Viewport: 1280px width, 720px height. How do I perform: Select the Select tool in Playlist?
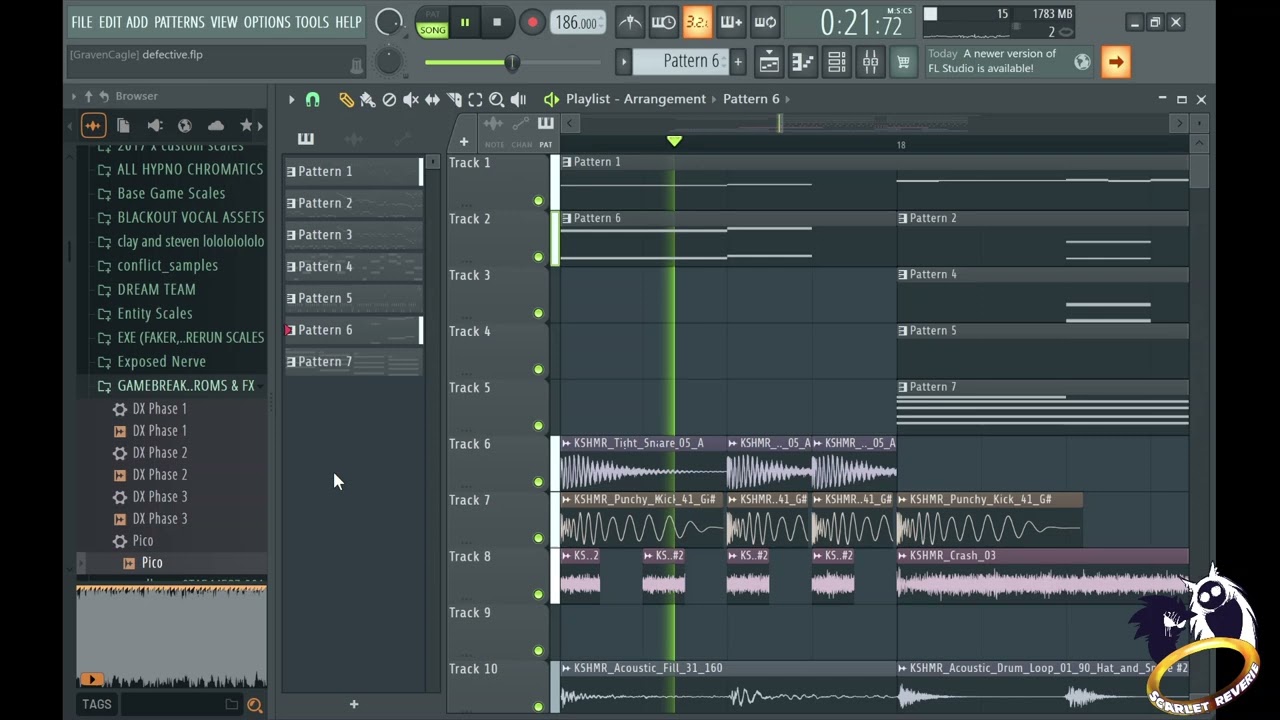pyautogui.click(x=475, y=99)
